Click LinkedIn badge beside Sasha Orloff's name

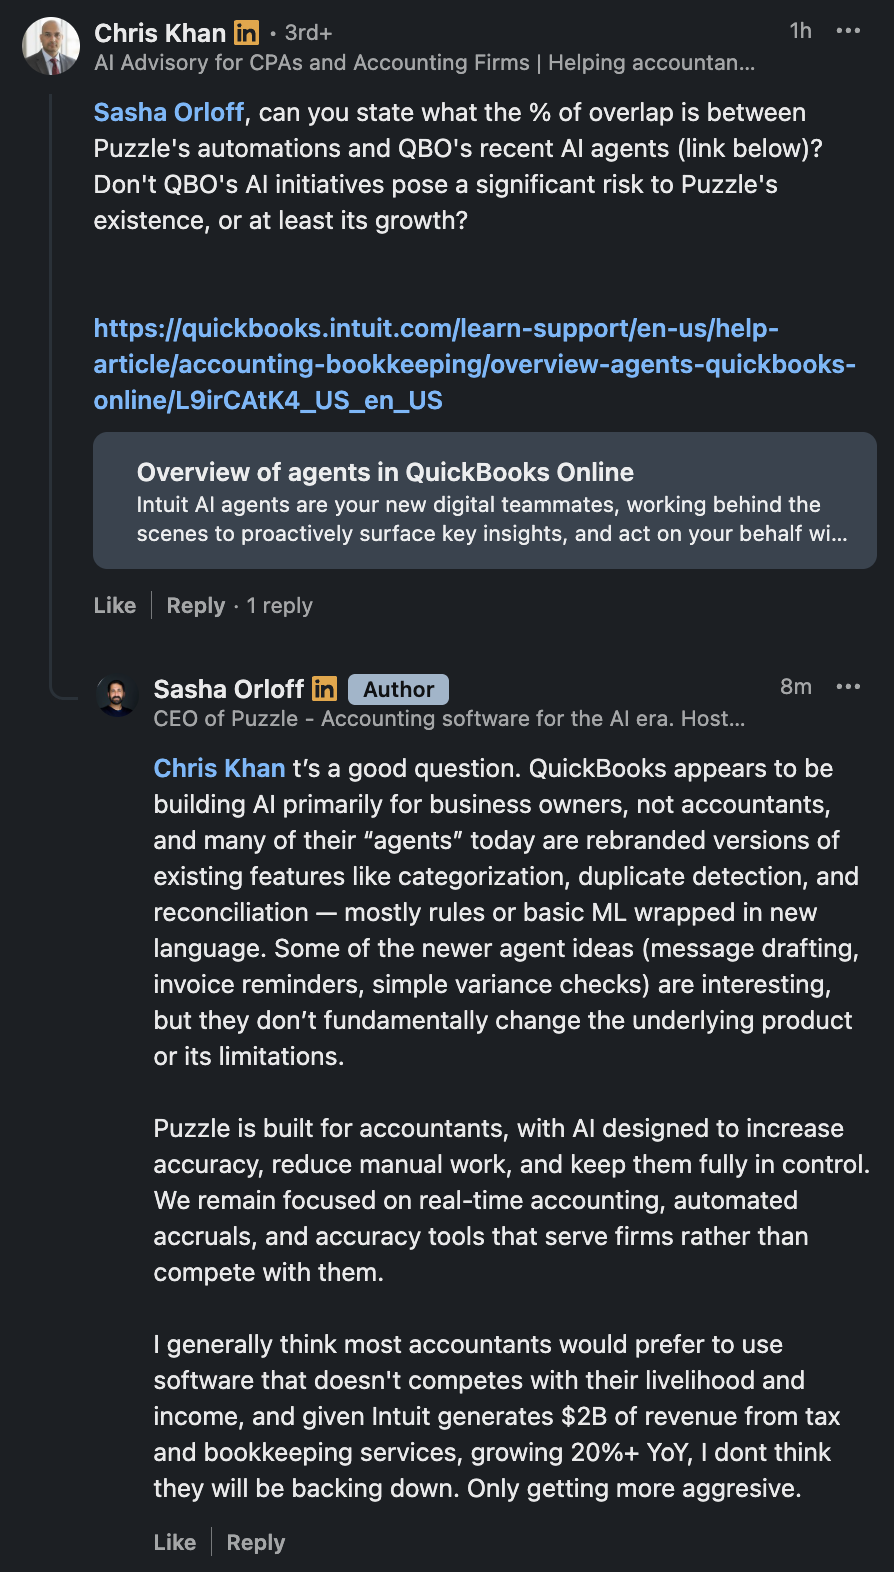(x=324, y=689)
